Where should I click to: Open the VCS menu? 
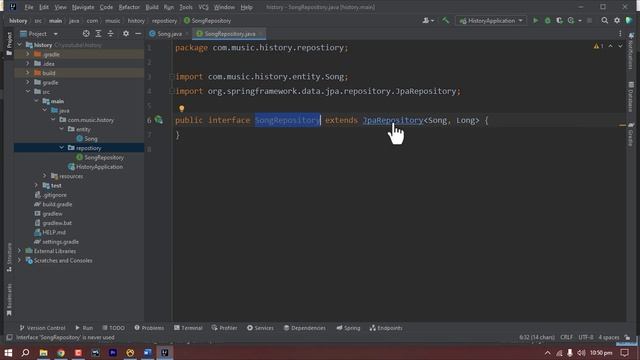[x=203, y=7]
